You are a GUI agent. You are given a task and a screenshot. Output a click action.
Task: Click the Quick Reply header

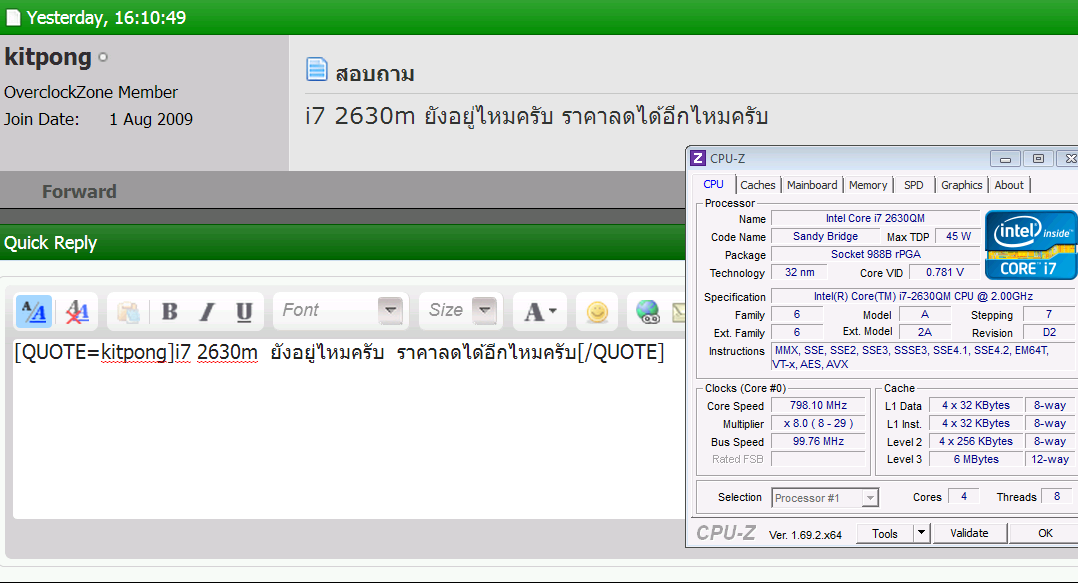[x=50, y=243]
